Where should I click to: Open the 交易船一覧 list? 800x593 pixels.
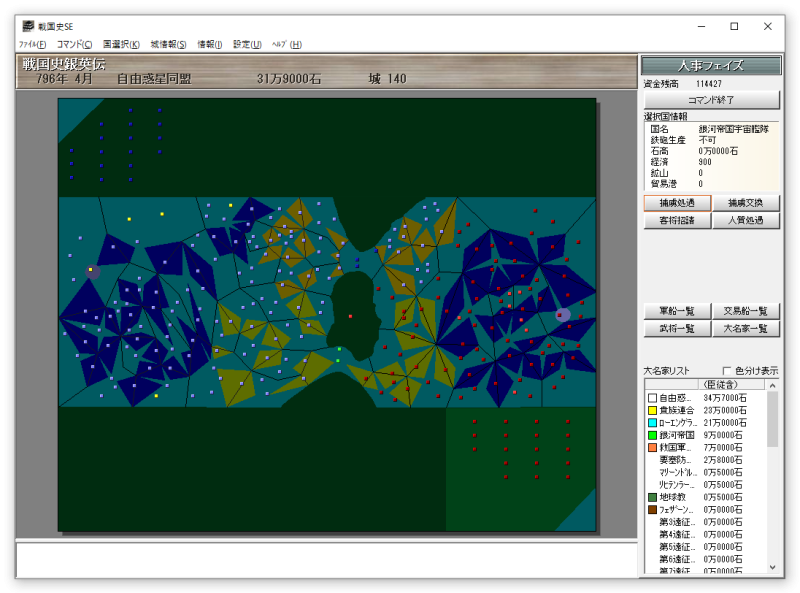tap(745, 311)
